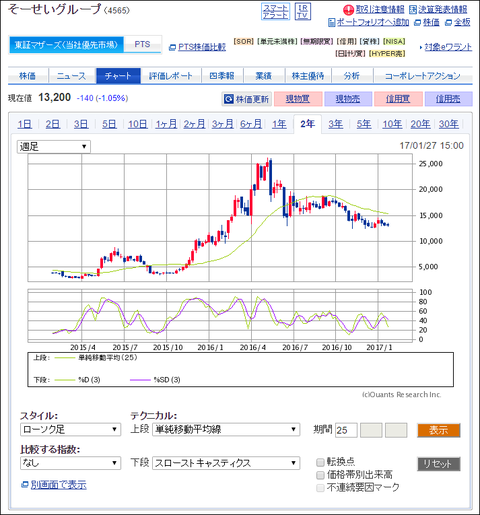Image resolution: width=480 pixels, height=515 pixels.
Task: Click the 信用買 button
Action: click(x=398, y=99)
